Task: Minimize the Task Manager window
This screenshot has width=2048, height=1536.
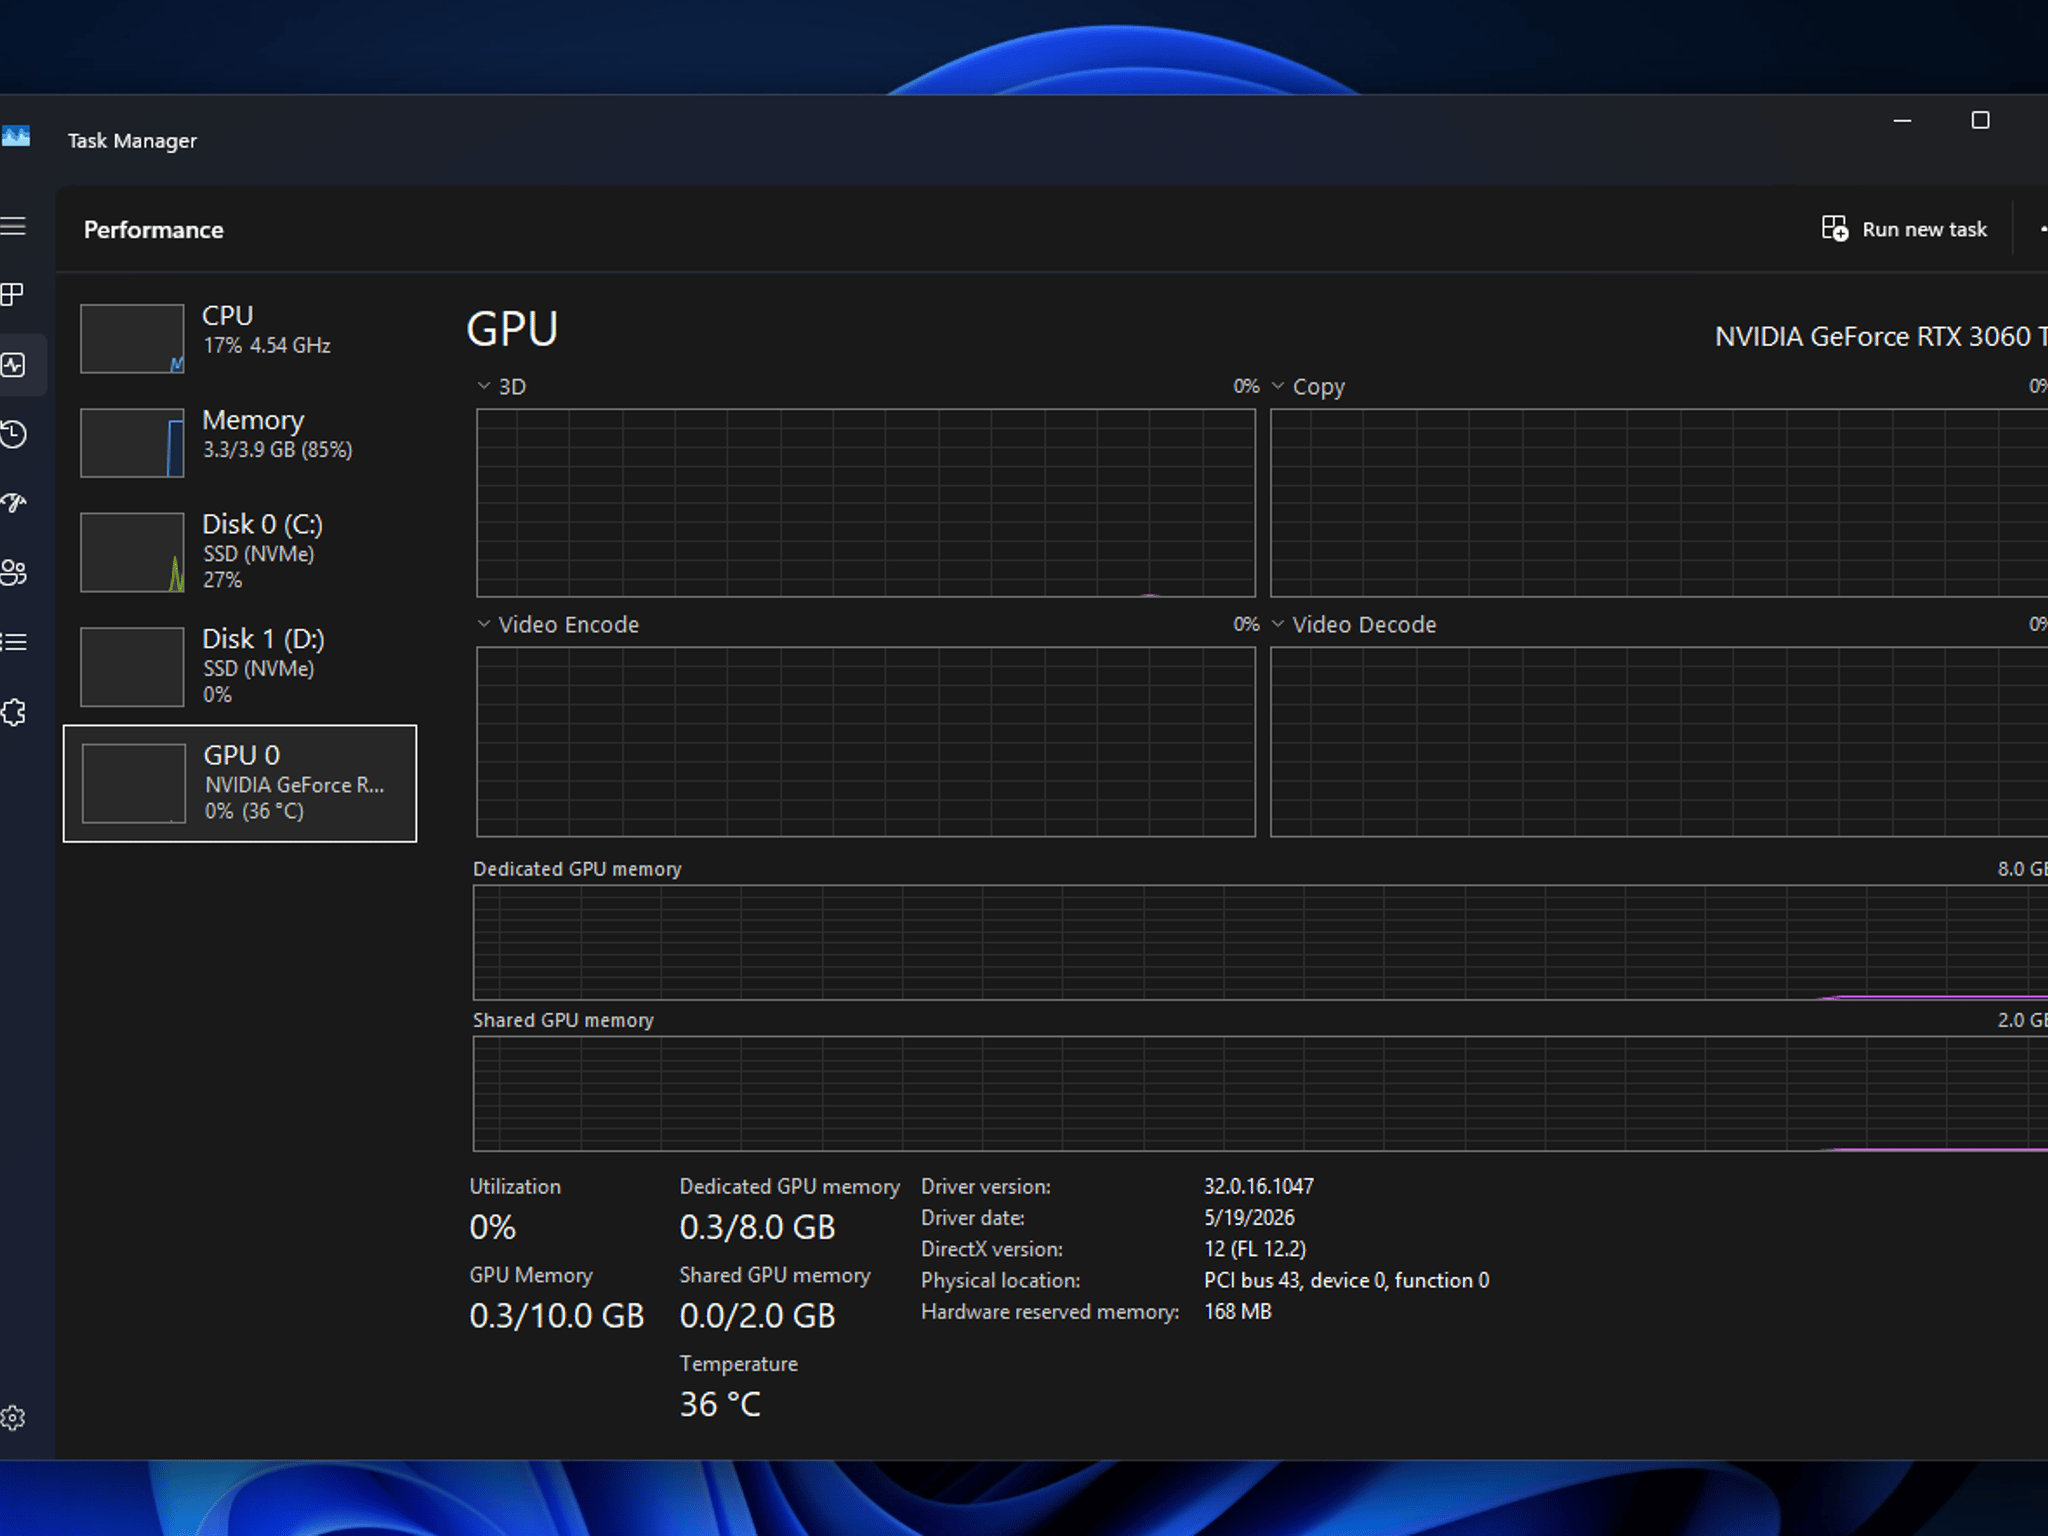Action: (1903, 120)
